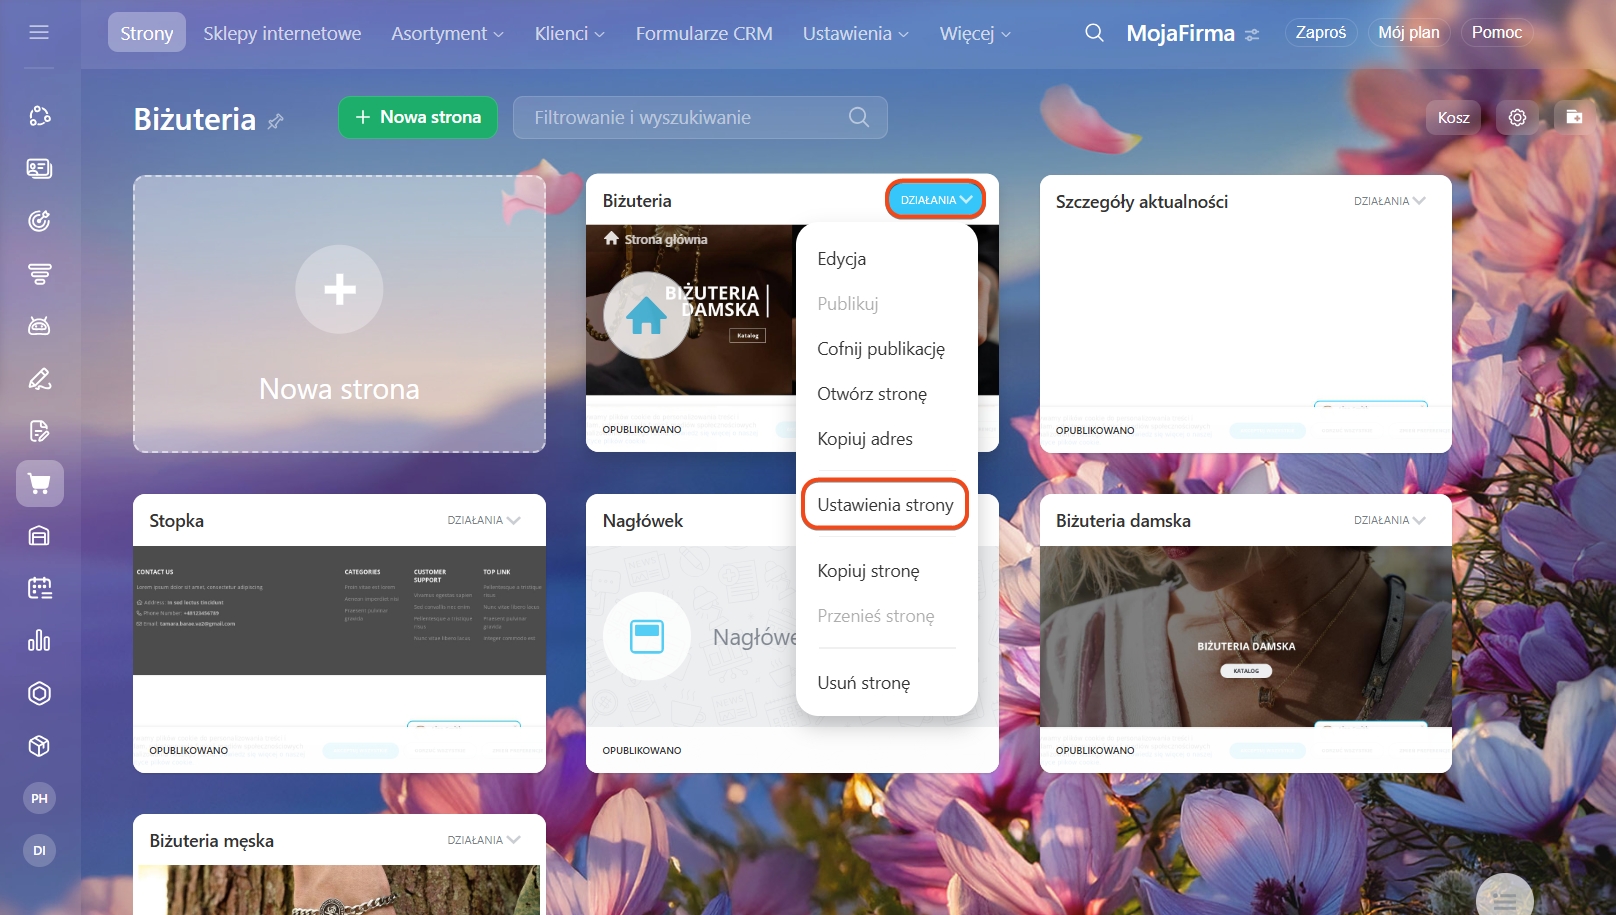
Task: Open the Biżuteria damska page thumbnail
Action: coord(1245,635)
